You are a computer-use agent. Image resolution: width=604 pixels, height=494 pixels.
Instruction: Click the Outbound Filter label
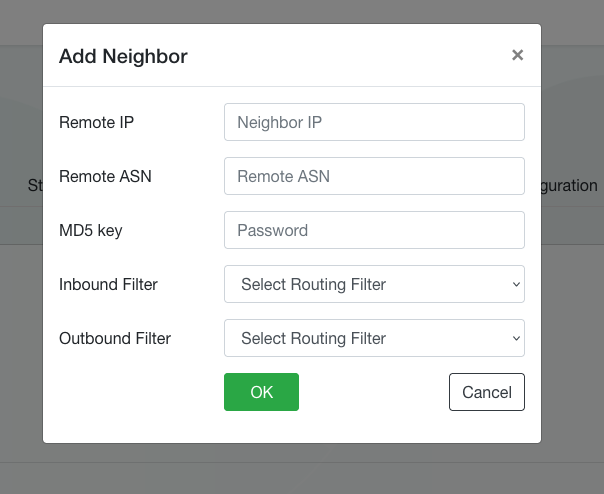(115, 339)
